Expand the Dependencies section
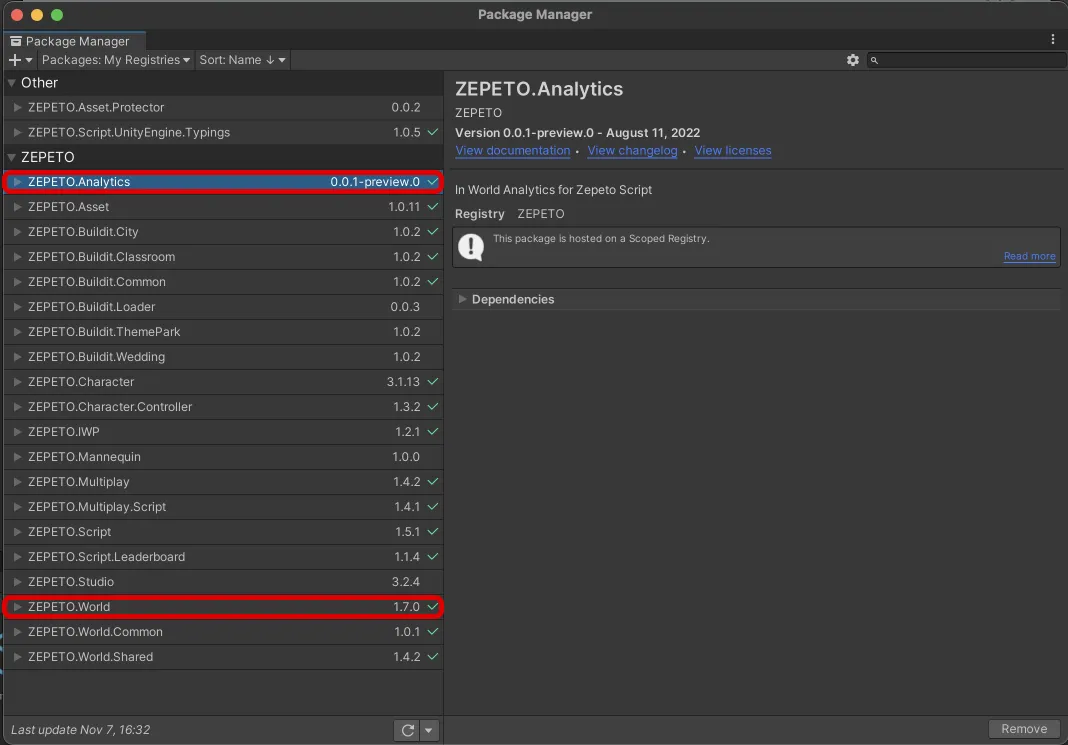Viewport: 1068px width, 745px height. point(462,299)
